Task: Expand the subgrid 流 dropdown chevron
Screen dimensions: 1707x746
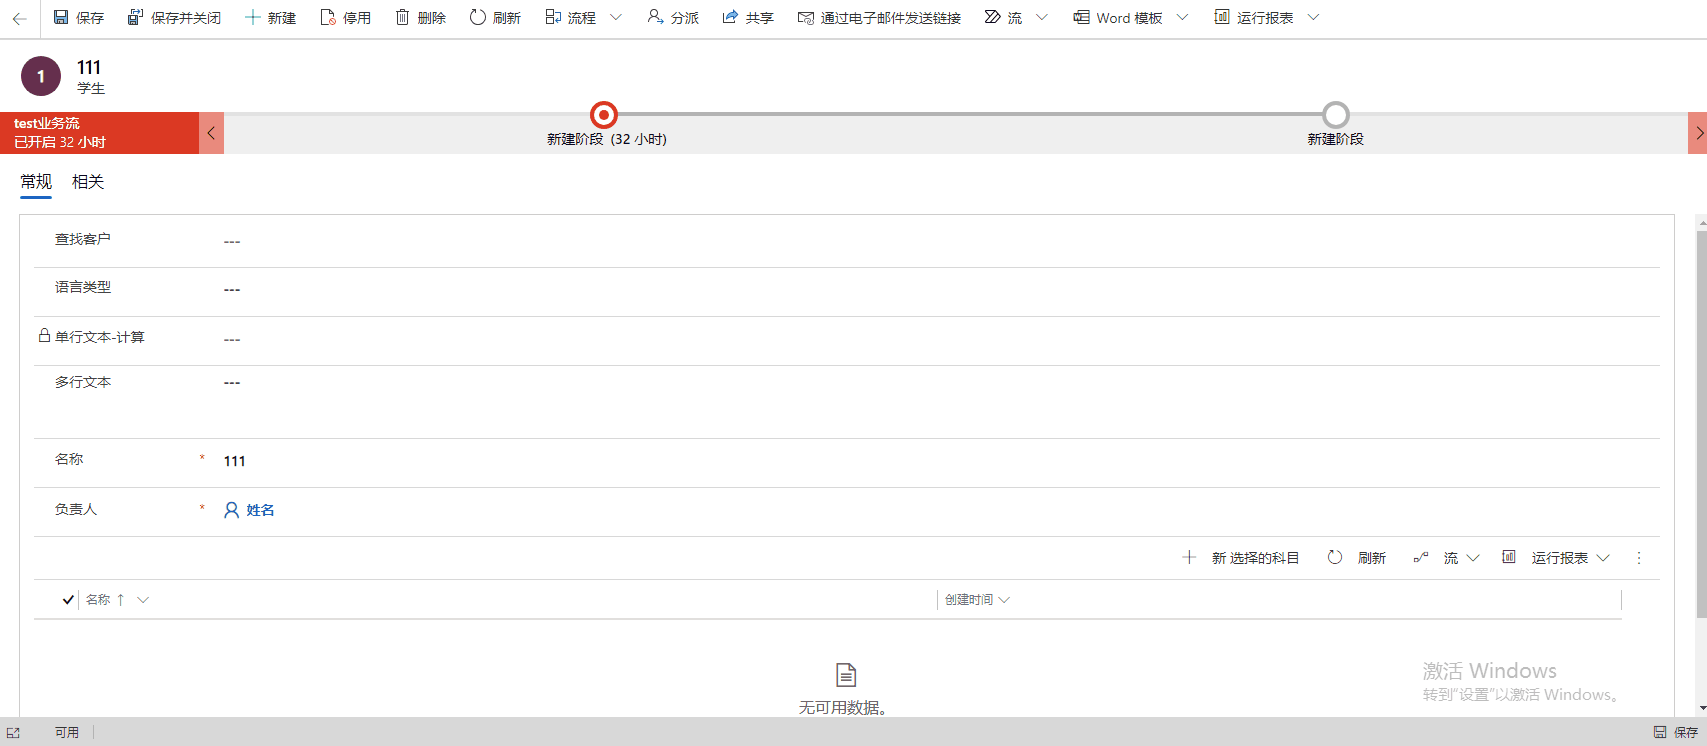Action: (x=1473, y=558)
